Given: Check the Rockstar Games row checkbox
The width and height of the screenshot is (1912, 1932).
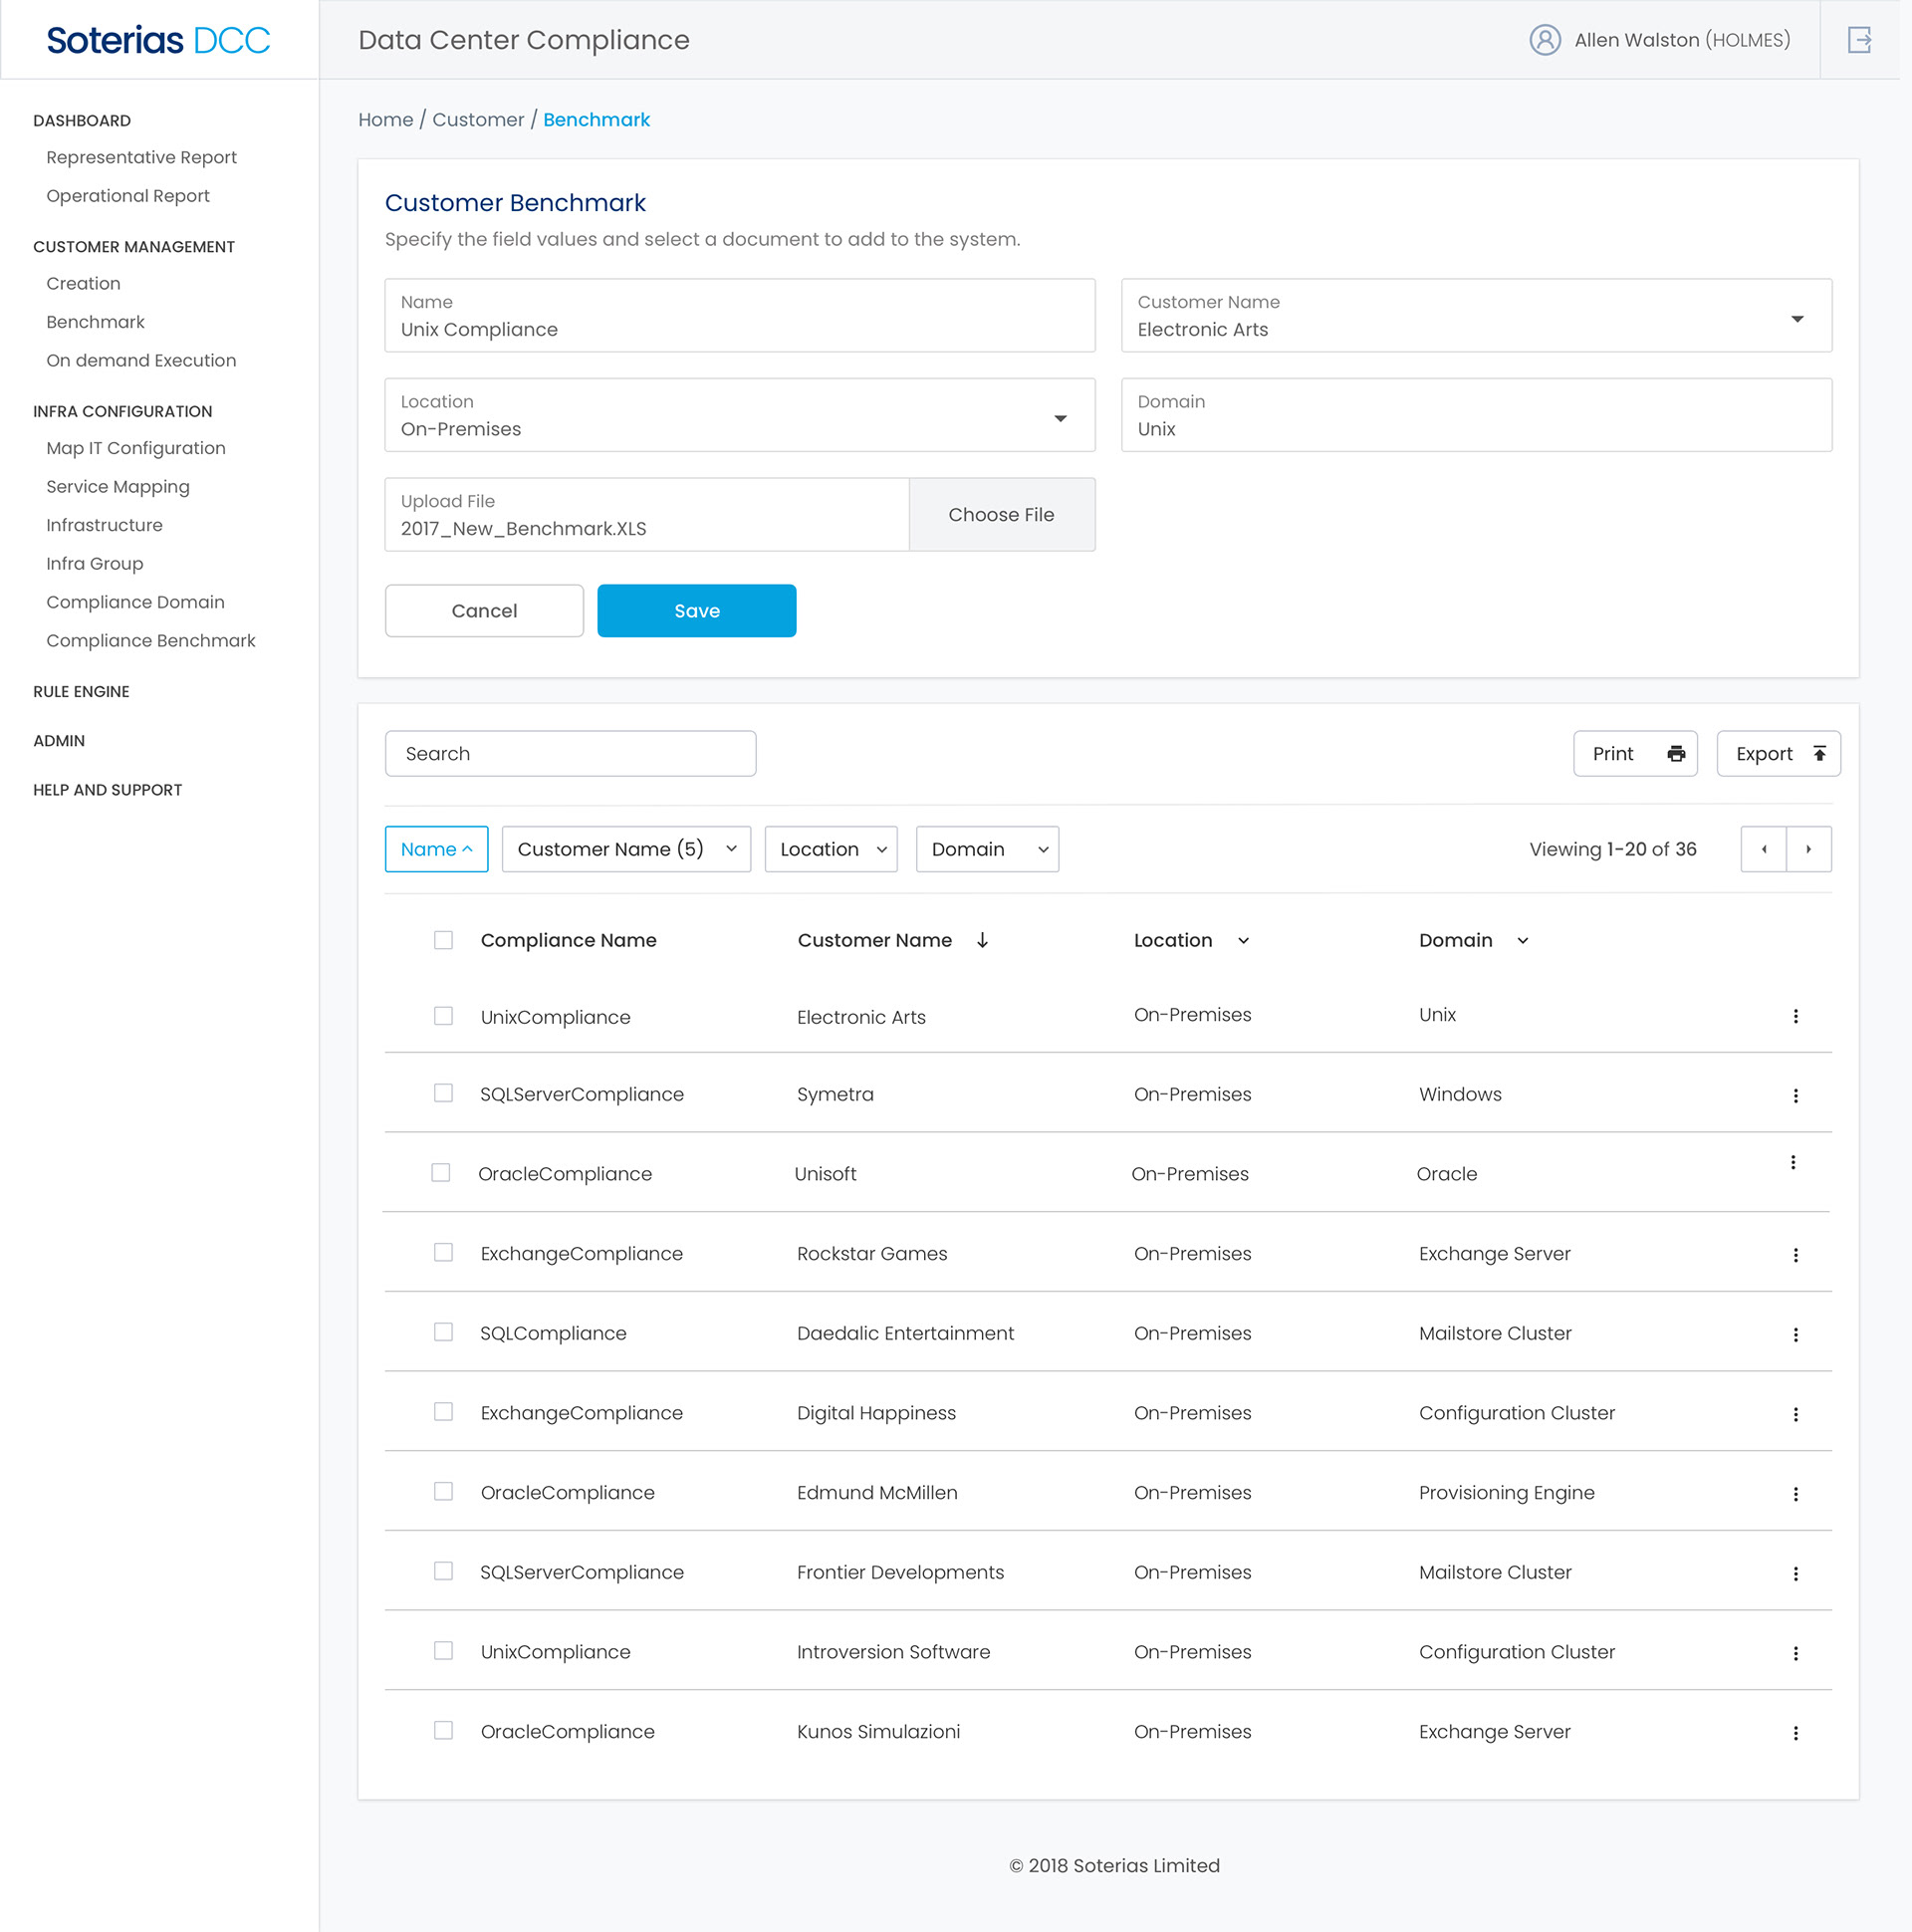Looking at the screenshot, I should (443, 1252).
